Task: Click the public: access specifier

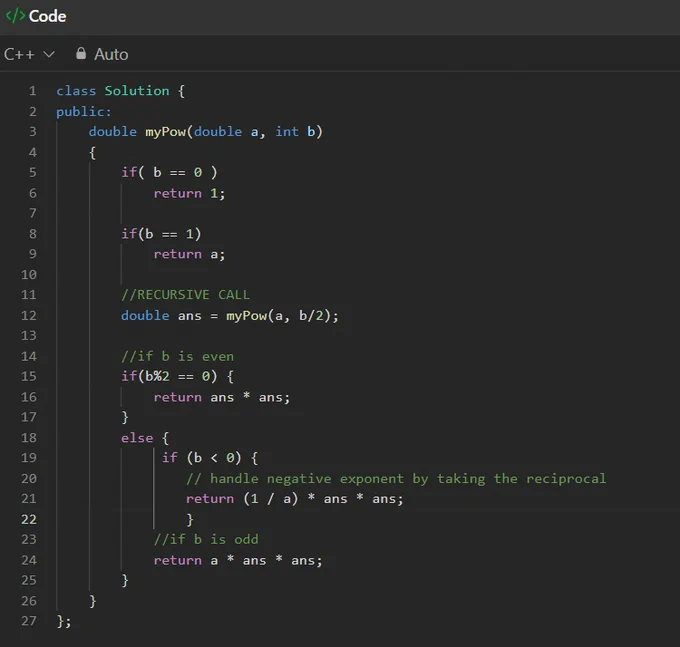Action: [x=84, y=112]
